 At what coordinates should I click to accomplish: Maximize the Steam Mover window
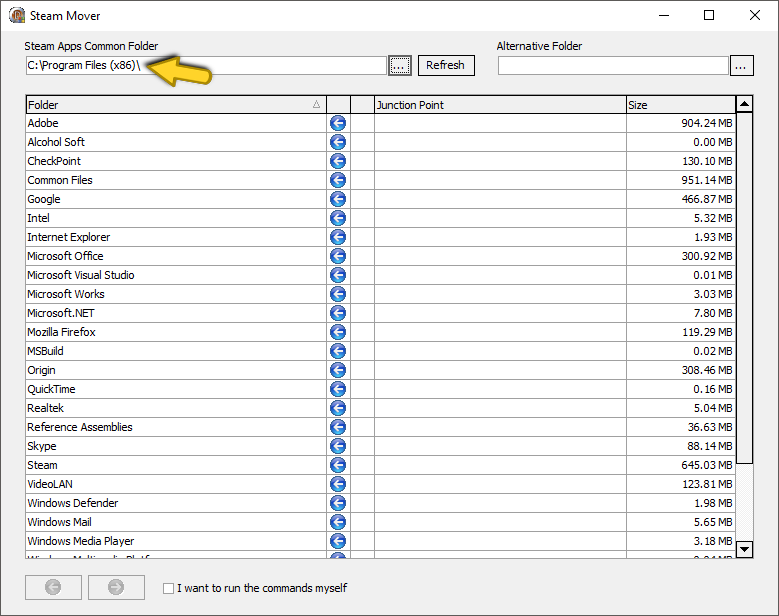[x=709, y=15]
